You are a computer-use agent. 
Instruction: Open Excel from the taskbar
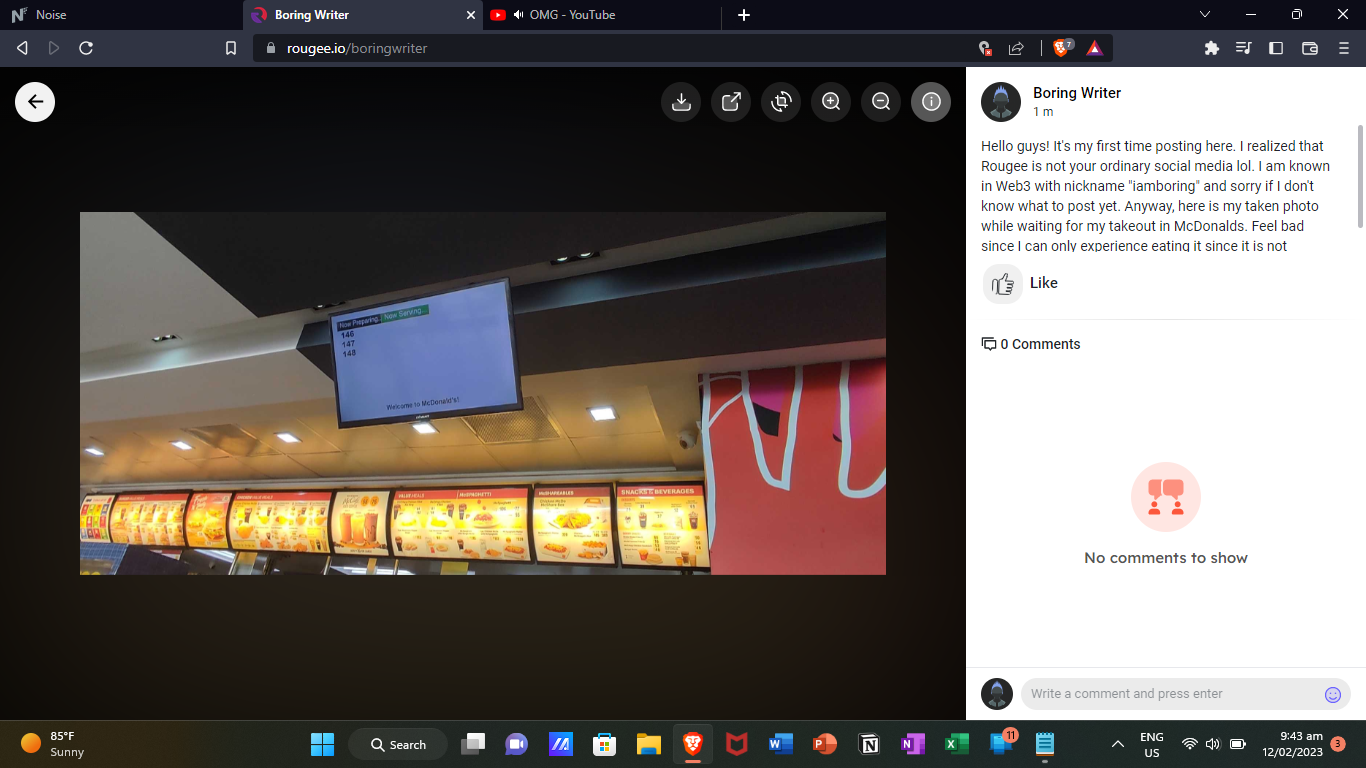[x=957, y=744]
